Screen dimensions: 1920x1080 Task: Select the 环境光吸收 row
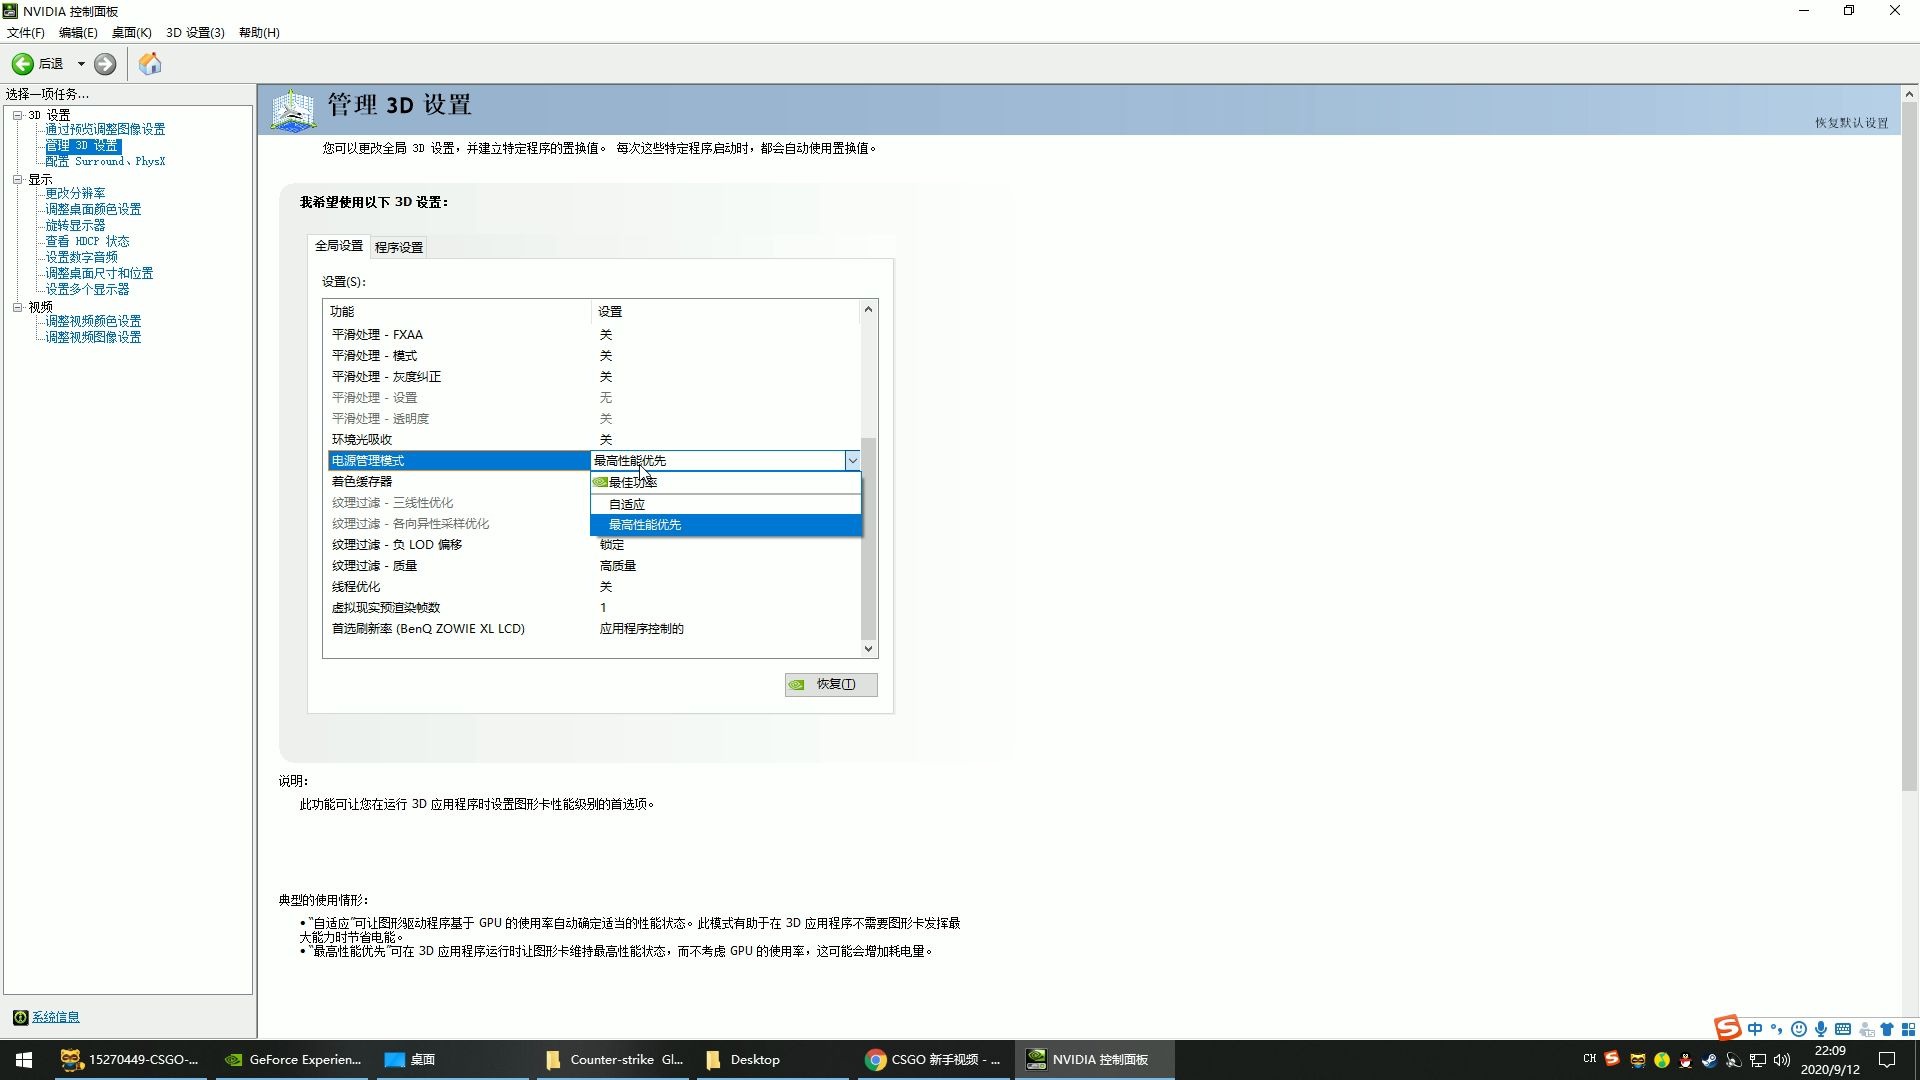(592, 439)
